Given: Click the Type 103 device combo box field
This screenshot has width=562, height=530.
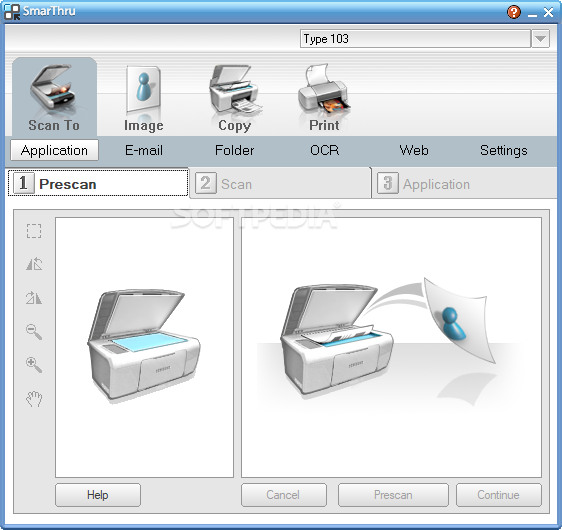Looking at the screenshot, I should pos(415,38).
